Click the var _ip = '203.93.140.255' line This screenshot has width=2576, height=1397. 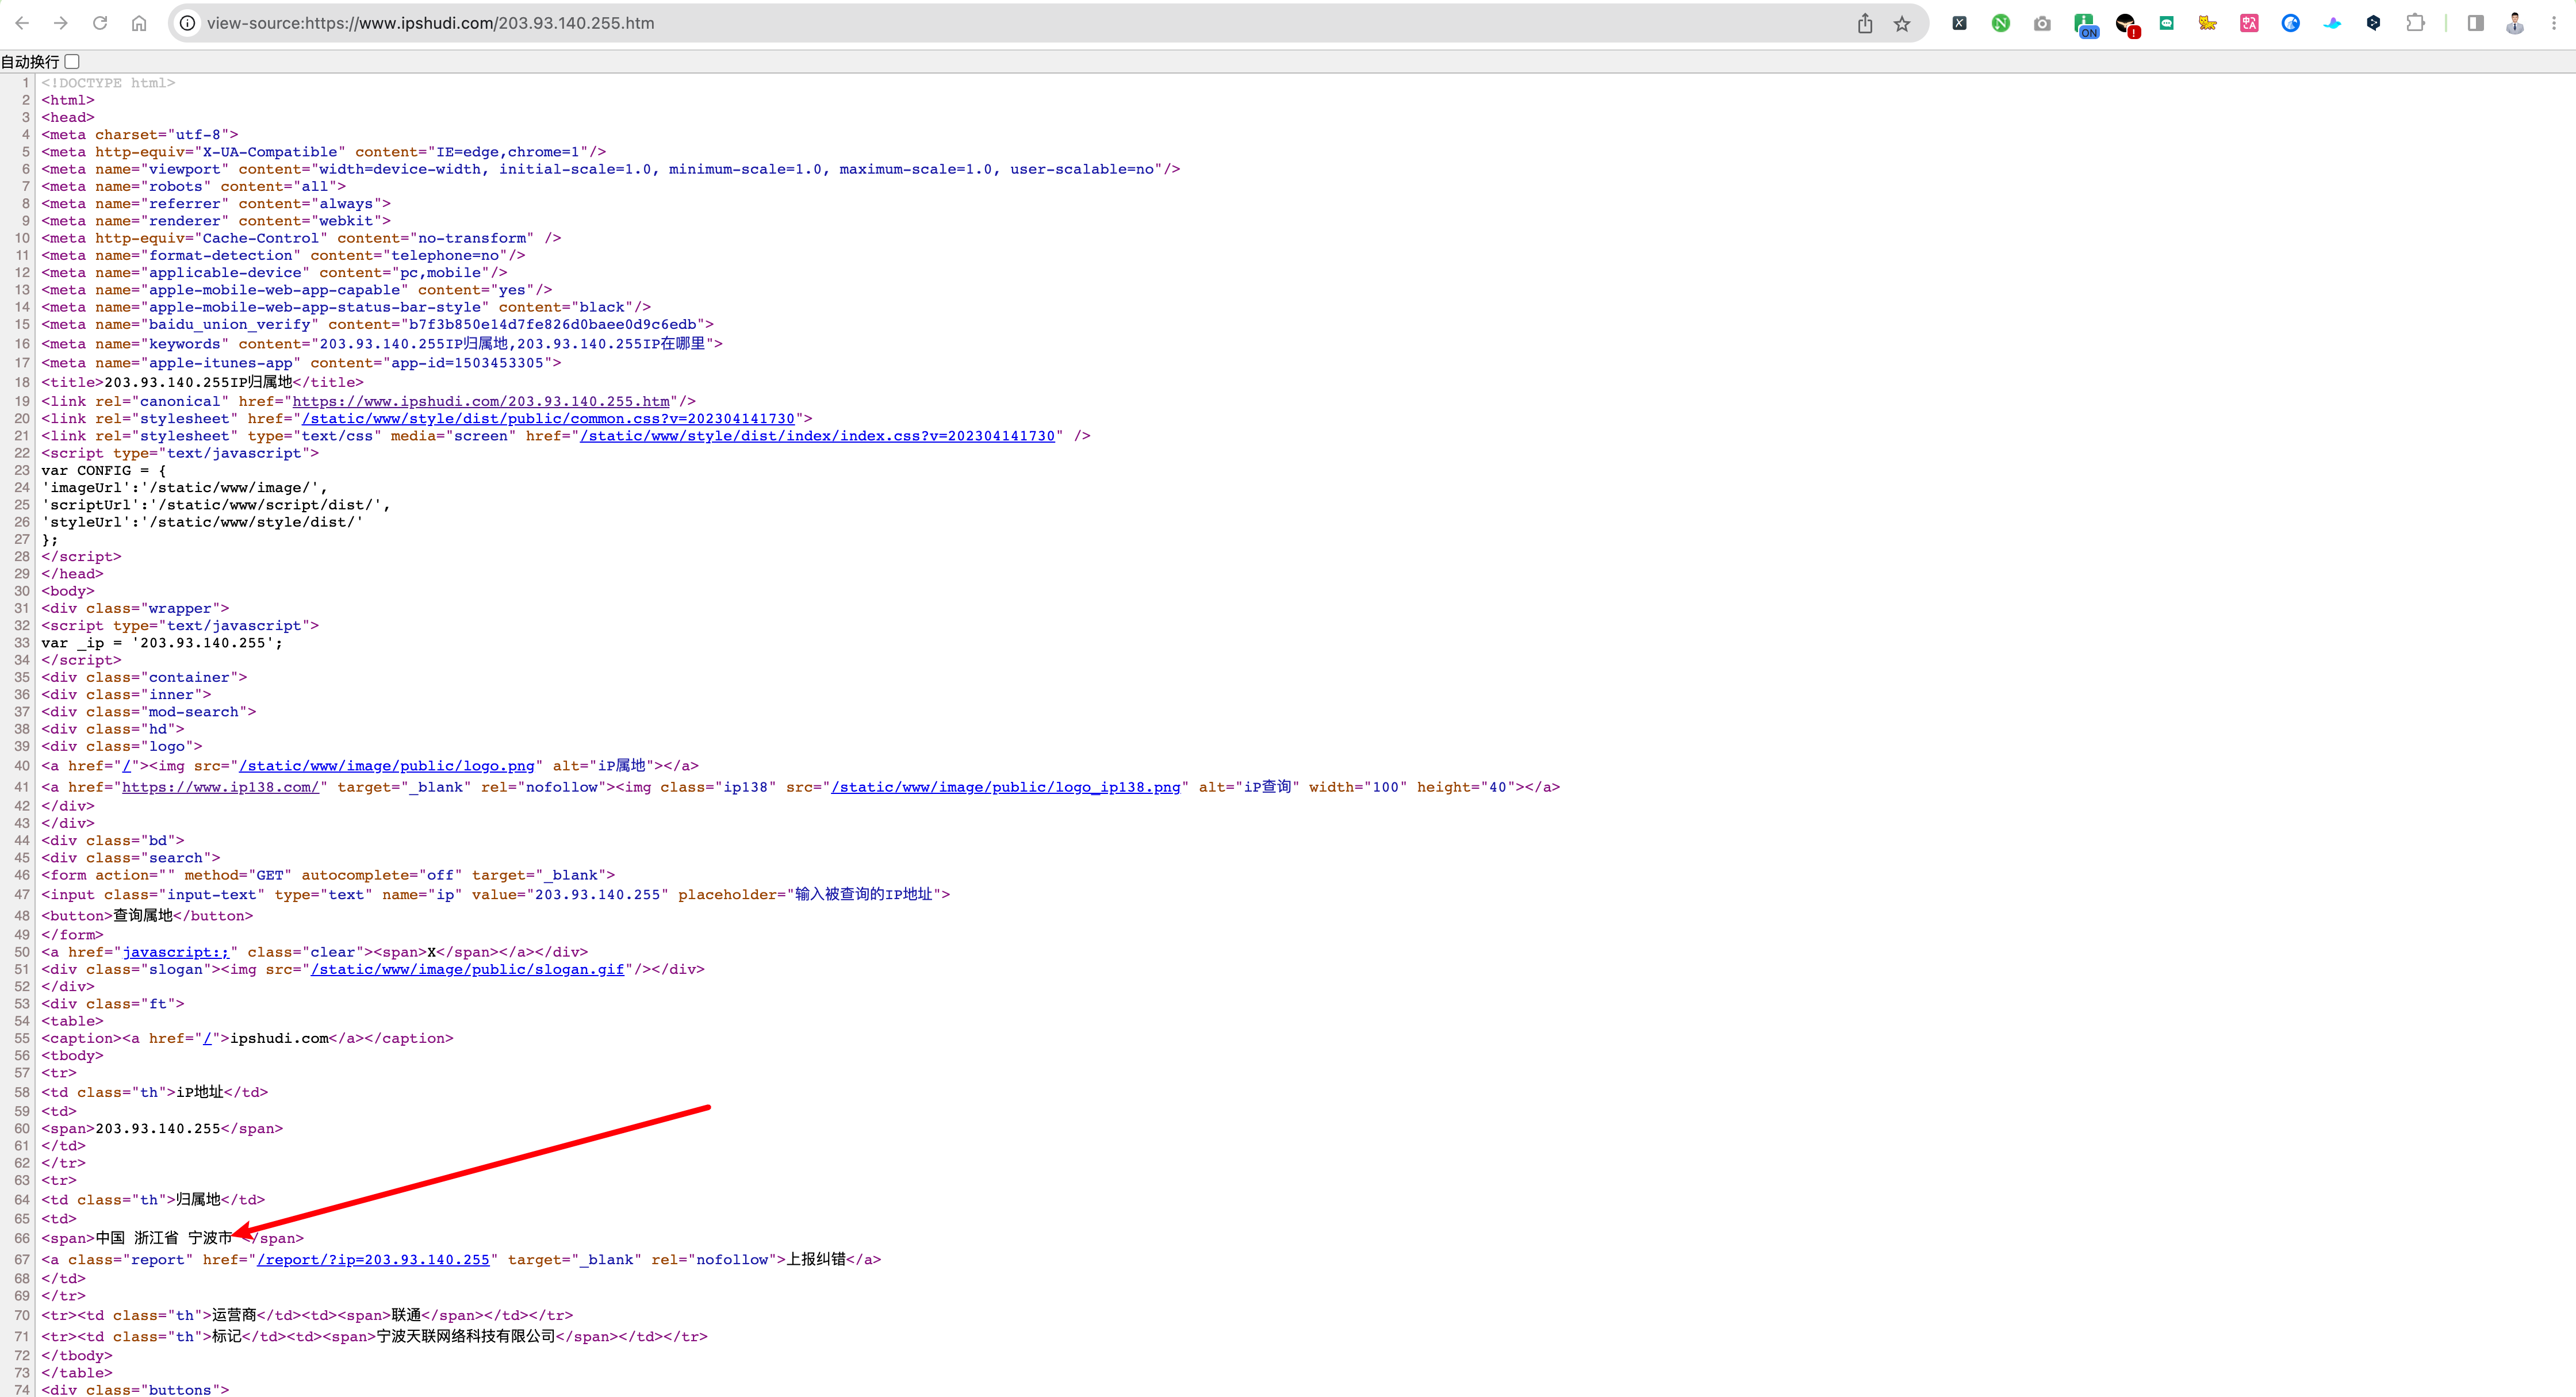tap(162, 643)
